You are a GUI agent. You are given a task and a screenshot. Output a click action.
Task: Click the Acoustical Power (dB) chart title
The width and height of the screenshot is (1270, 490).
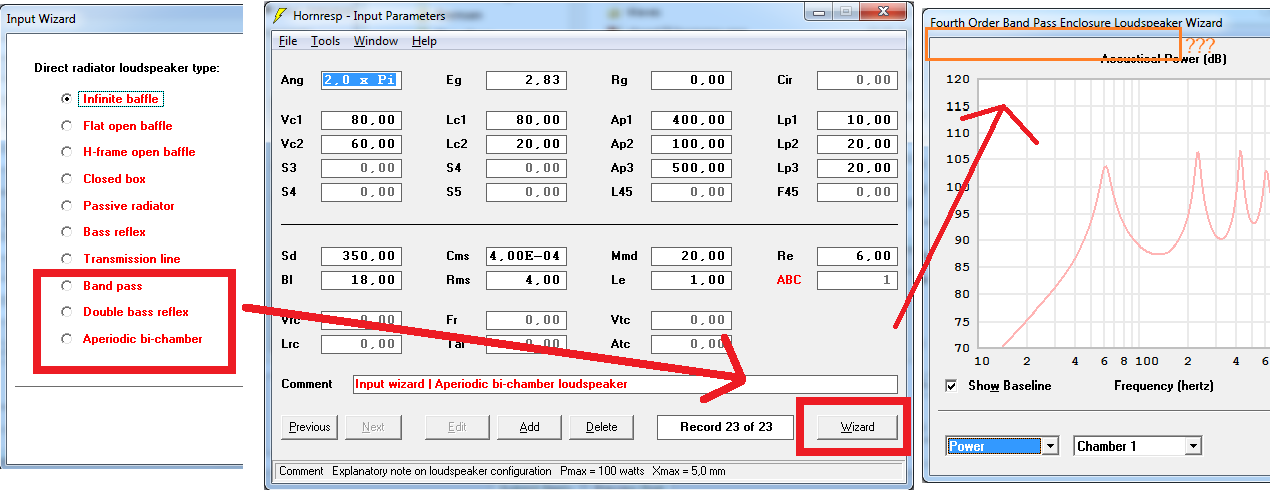point(1163,59)
